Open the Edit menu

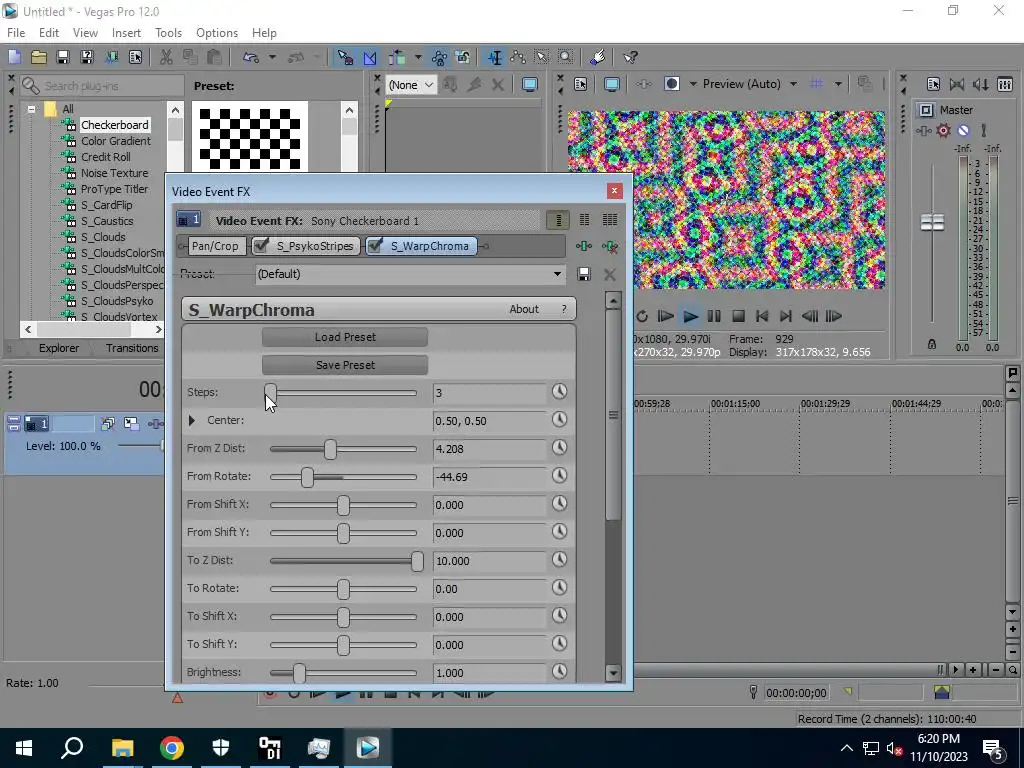pyautogui.click(x=49, y=33)
